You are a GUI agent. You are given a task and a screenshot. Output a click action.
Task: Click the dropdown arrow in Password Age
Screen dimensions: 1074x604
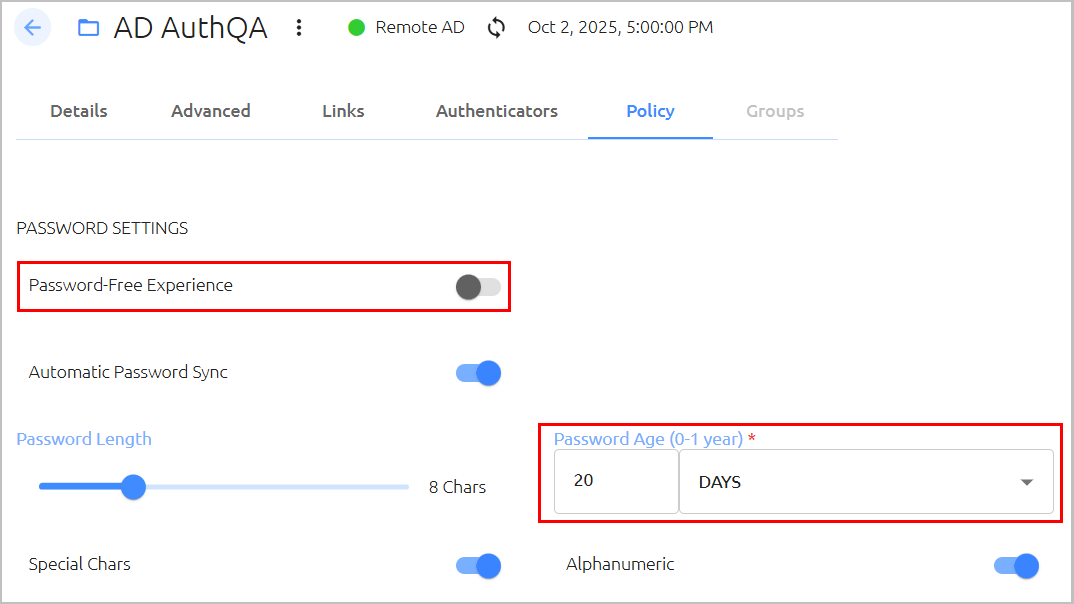click(1027, 482)
